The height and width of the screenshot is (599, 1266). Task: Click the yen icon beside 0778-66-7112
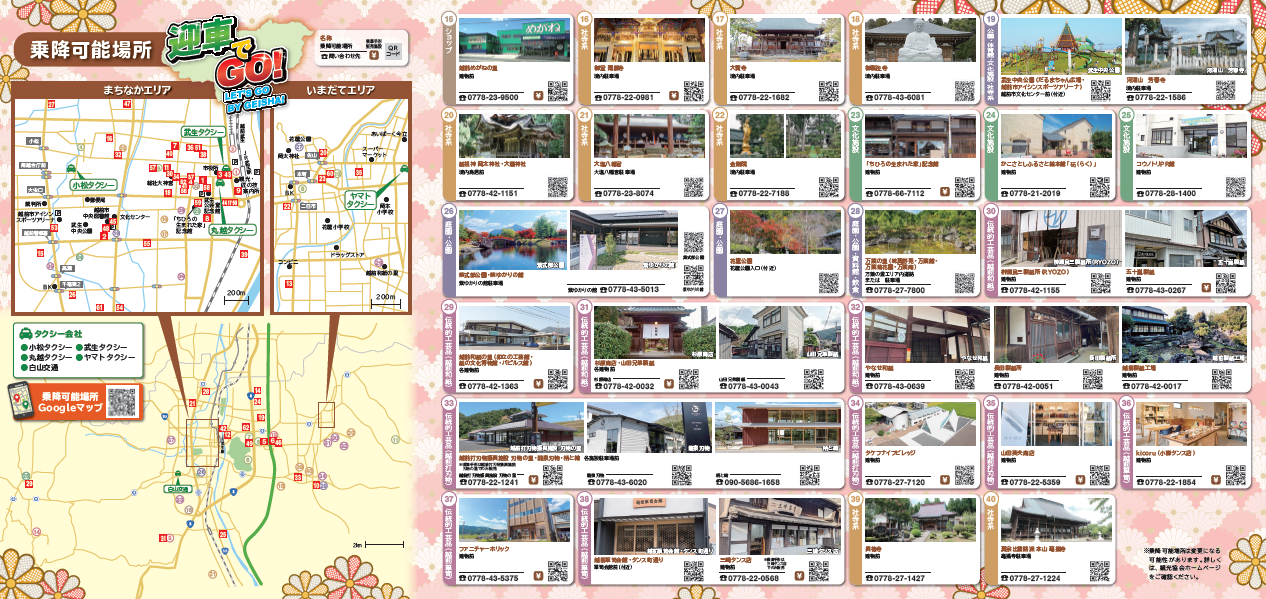coord(946,193)
